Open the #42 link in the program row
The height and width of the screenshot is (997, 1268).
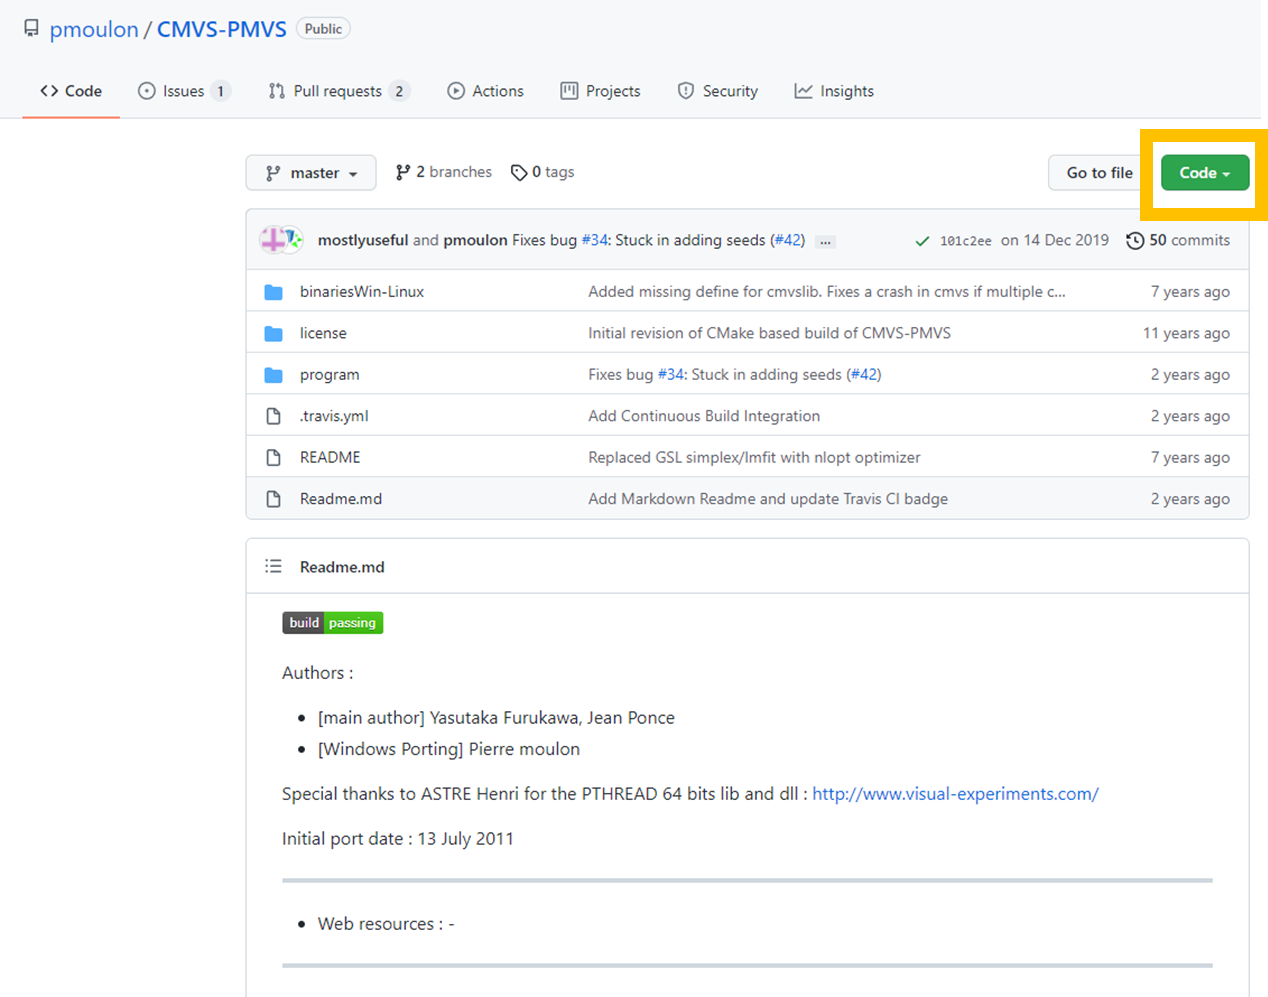pyautogui.click(x=864, y=375)
